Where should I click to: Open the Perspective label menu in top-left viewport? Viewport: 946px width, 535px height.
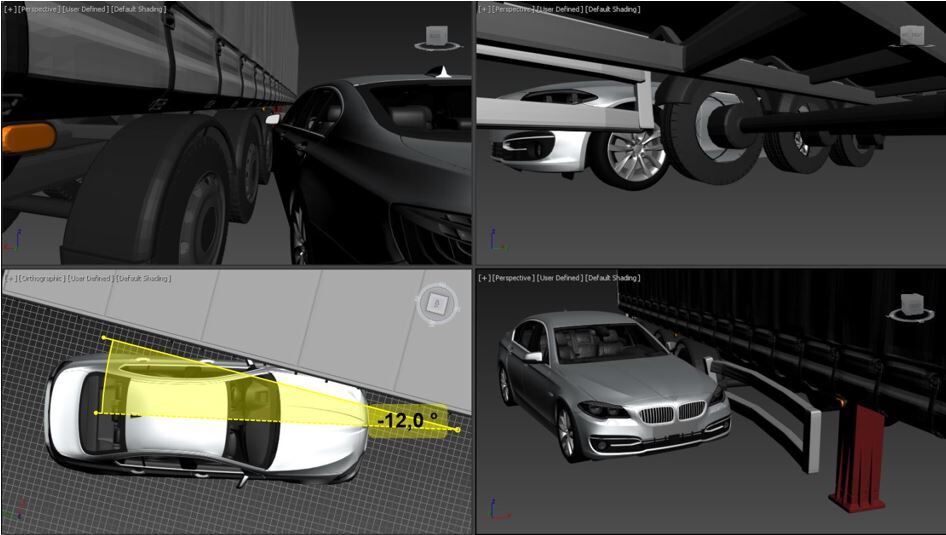[x=39, y=9]
